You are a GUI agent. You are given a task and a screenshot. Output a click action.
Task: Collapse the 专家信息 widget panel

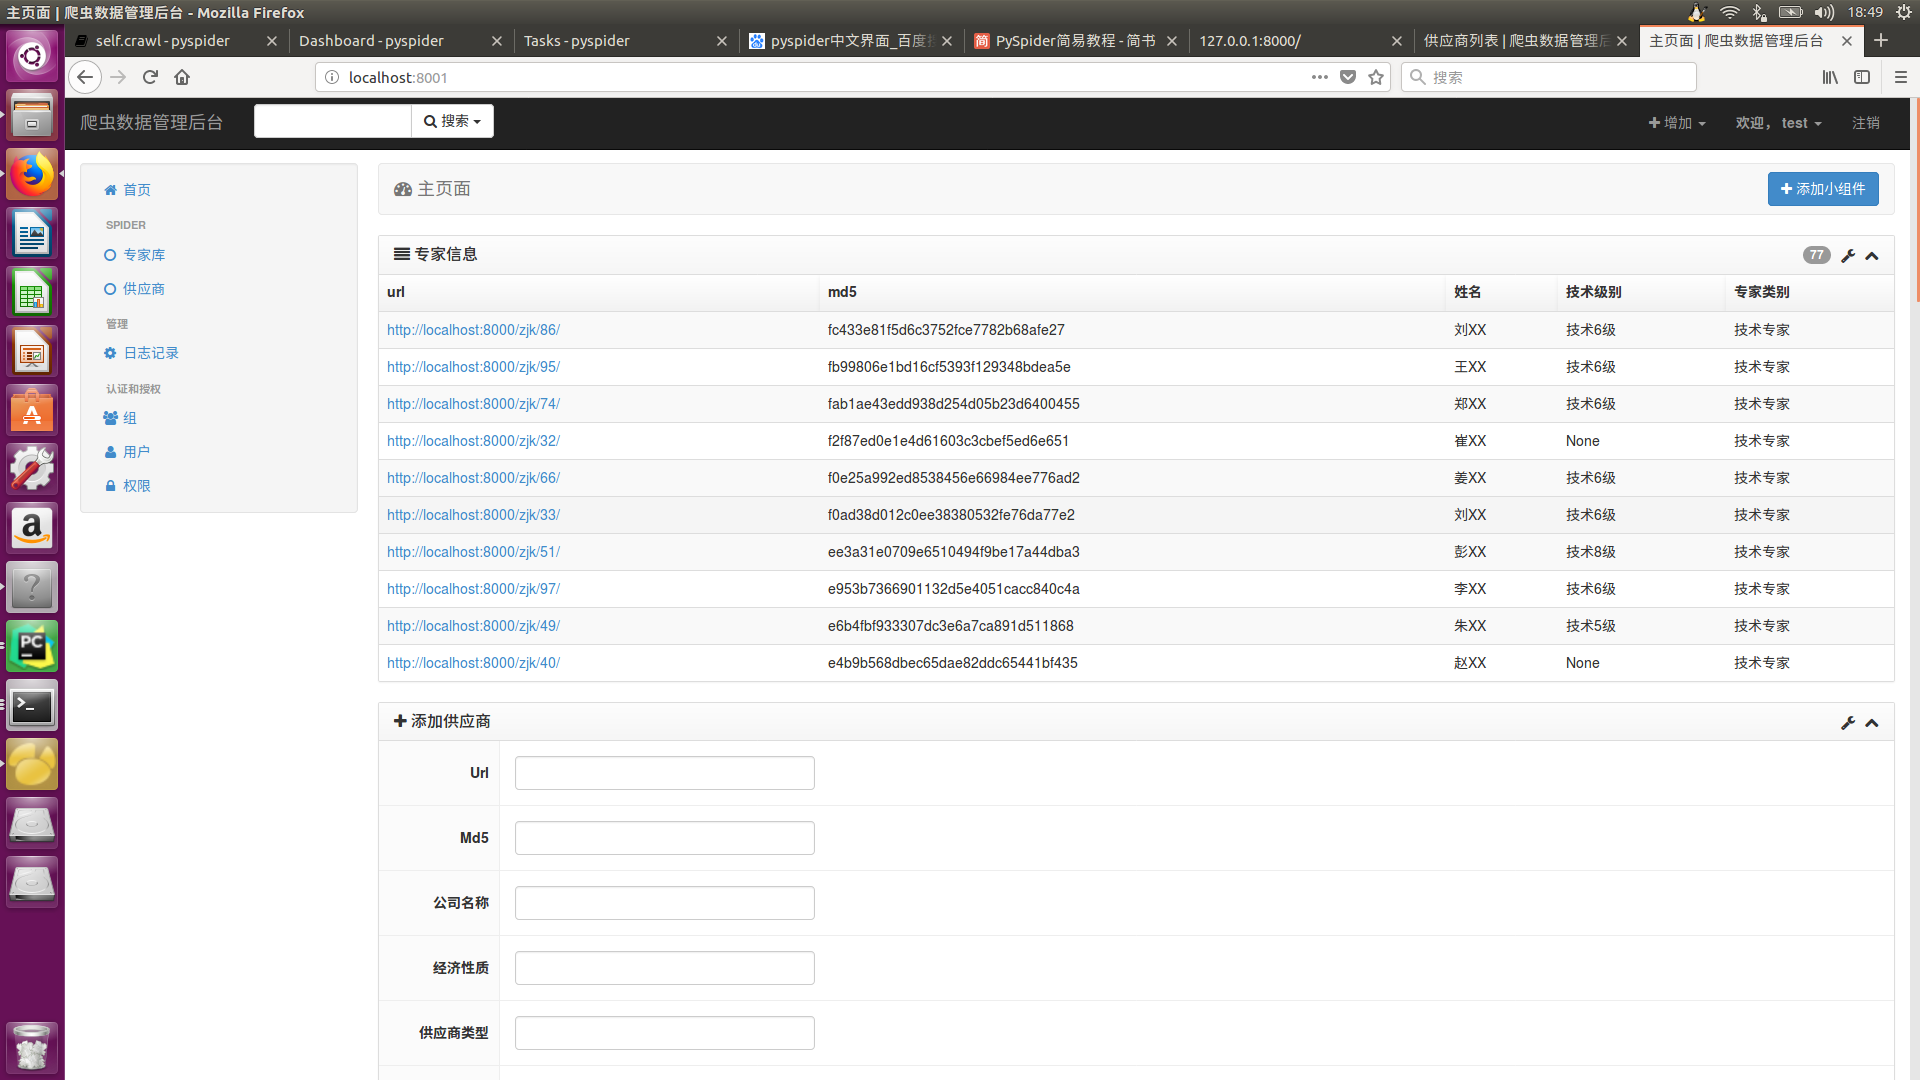tap(1872, 256)
